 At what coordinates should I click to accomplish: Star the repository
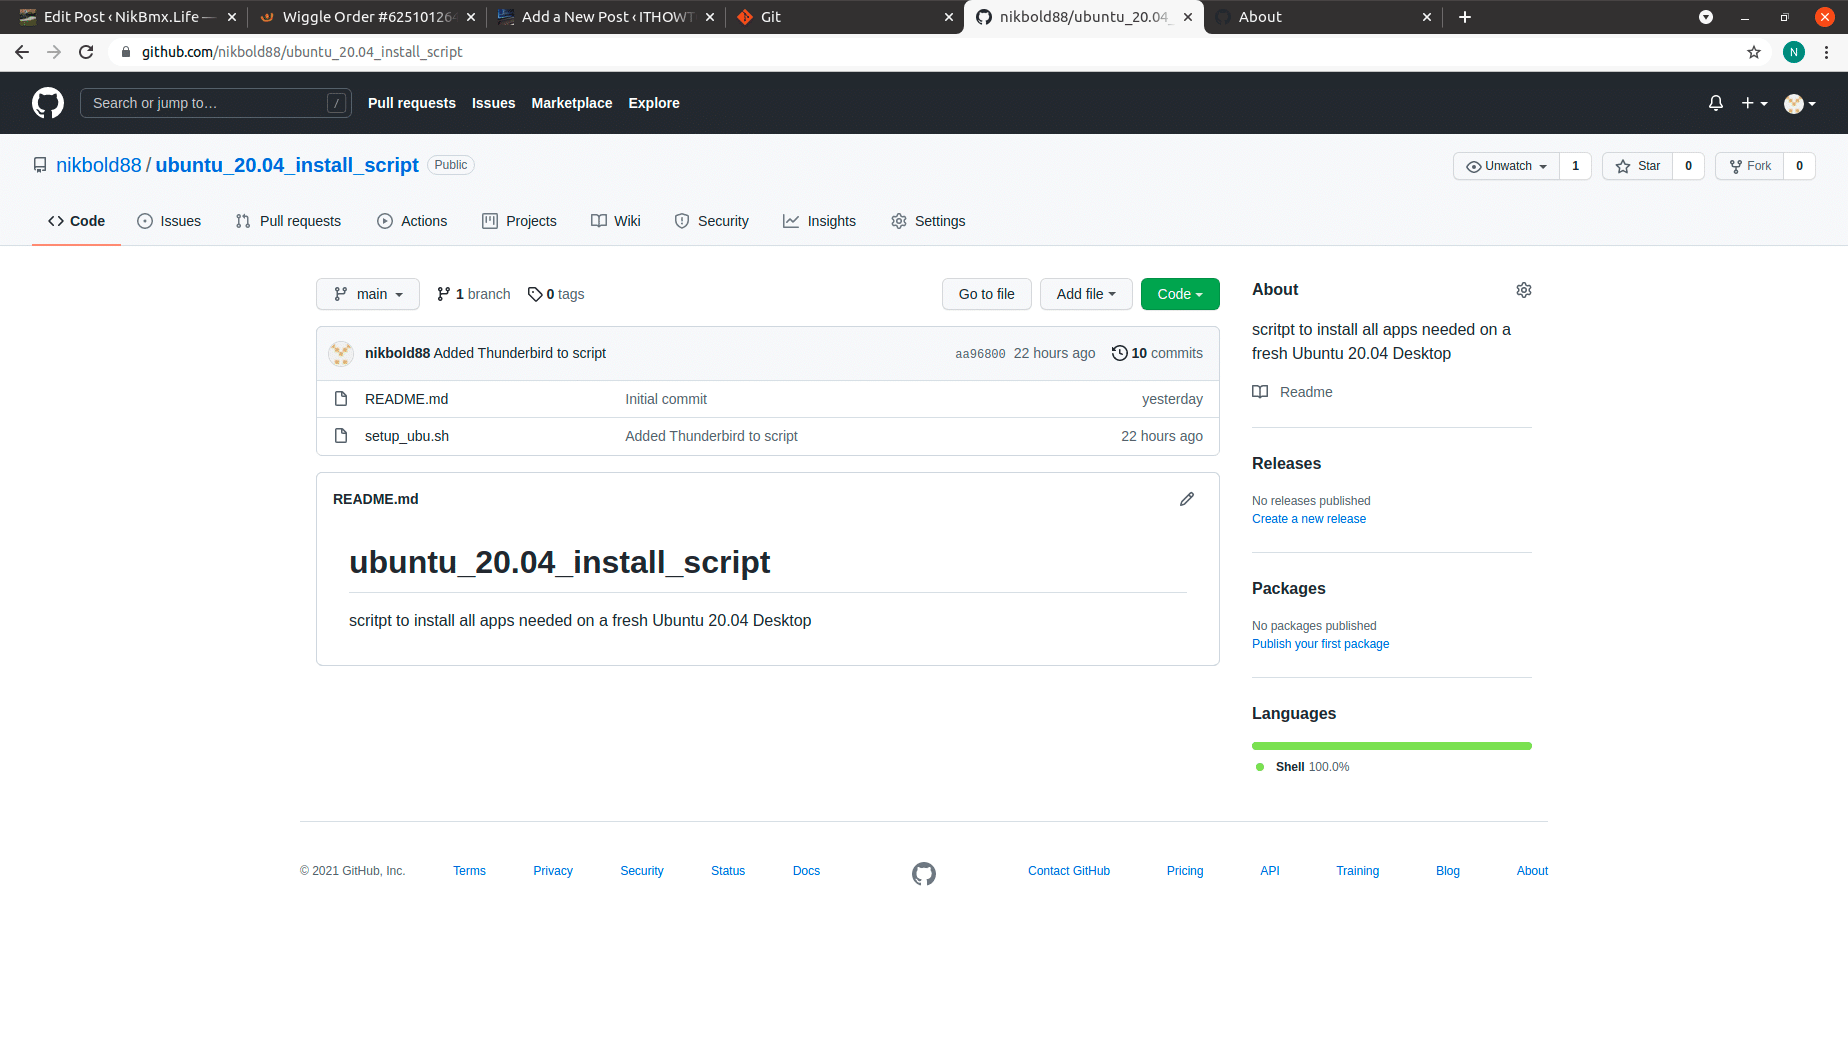[1638, 166]
